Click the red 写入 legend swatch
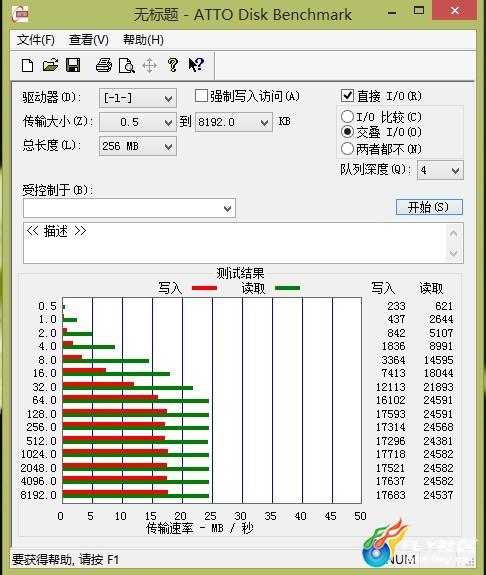Viewport: 486px width, 575px height. 204,288
